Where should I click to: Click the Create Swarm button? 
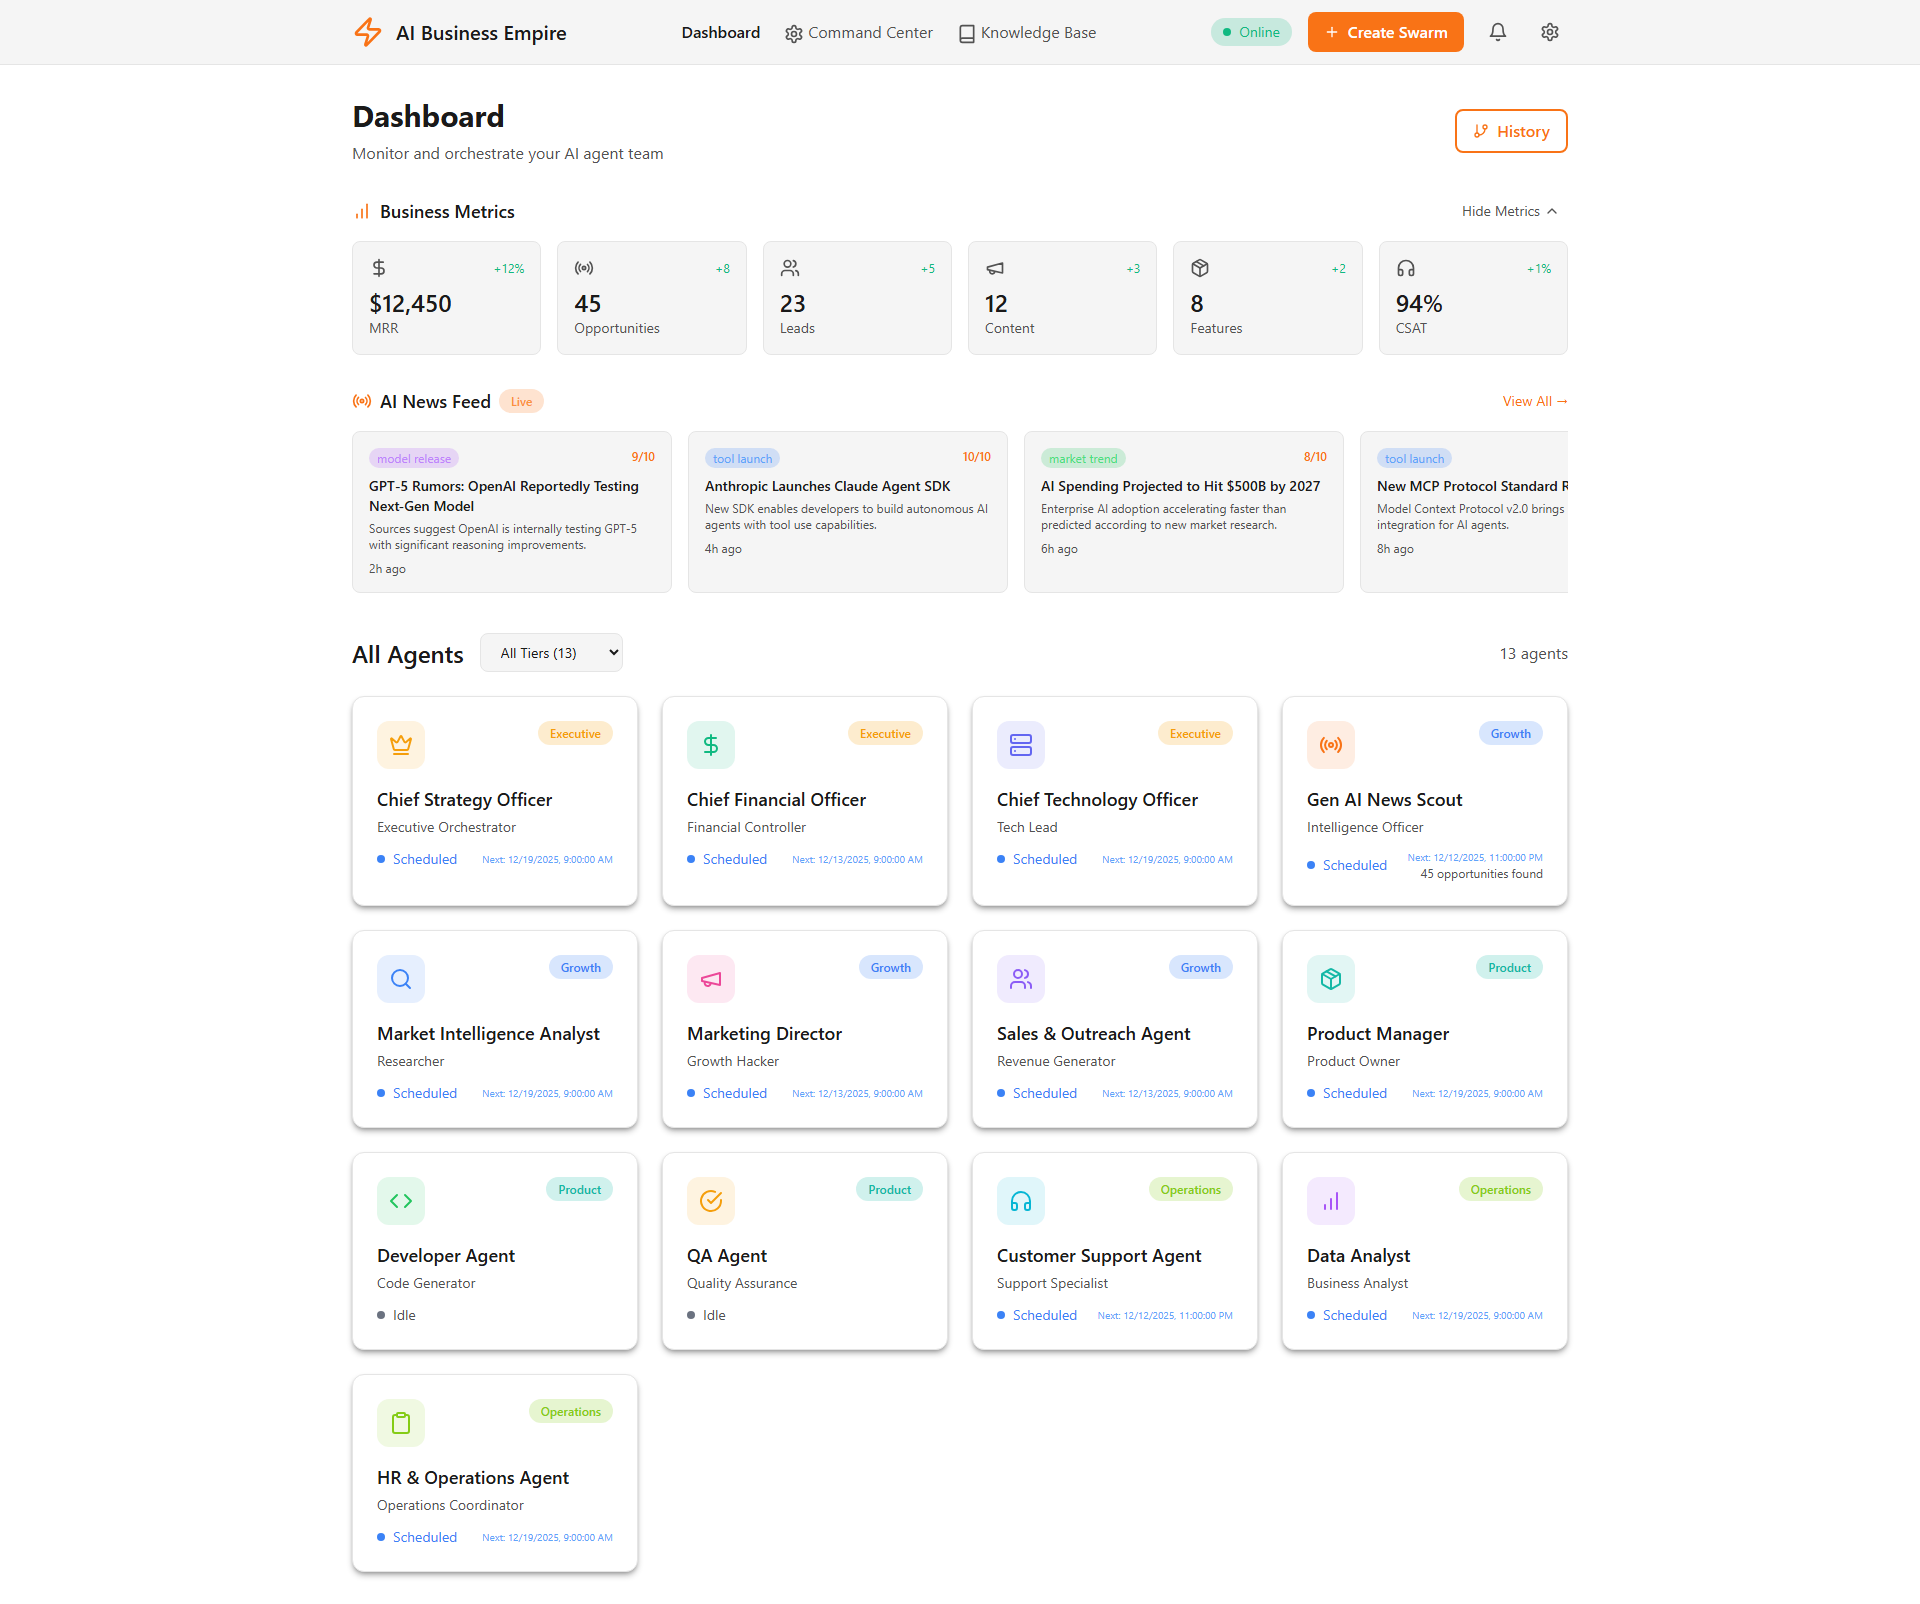[1385, 32]
